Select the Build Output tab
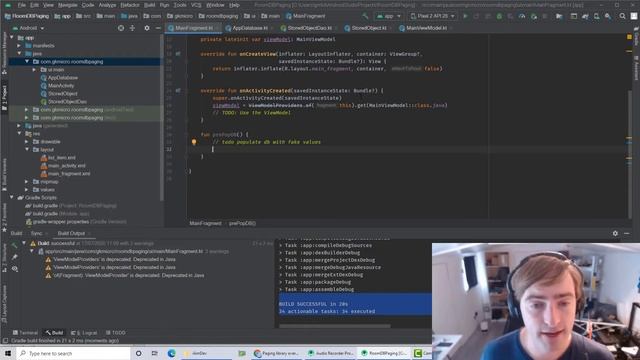The image size is (640, 360). point(72,233)
